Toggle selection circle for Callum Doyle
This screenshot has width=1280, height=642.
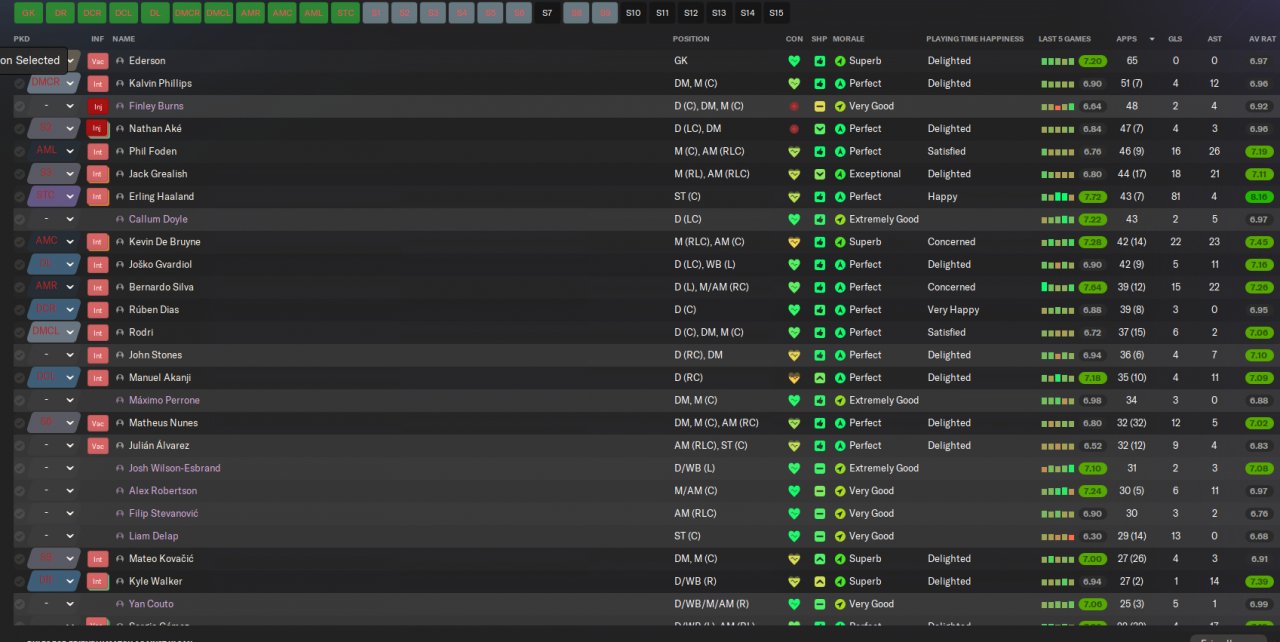coord(19,219)
